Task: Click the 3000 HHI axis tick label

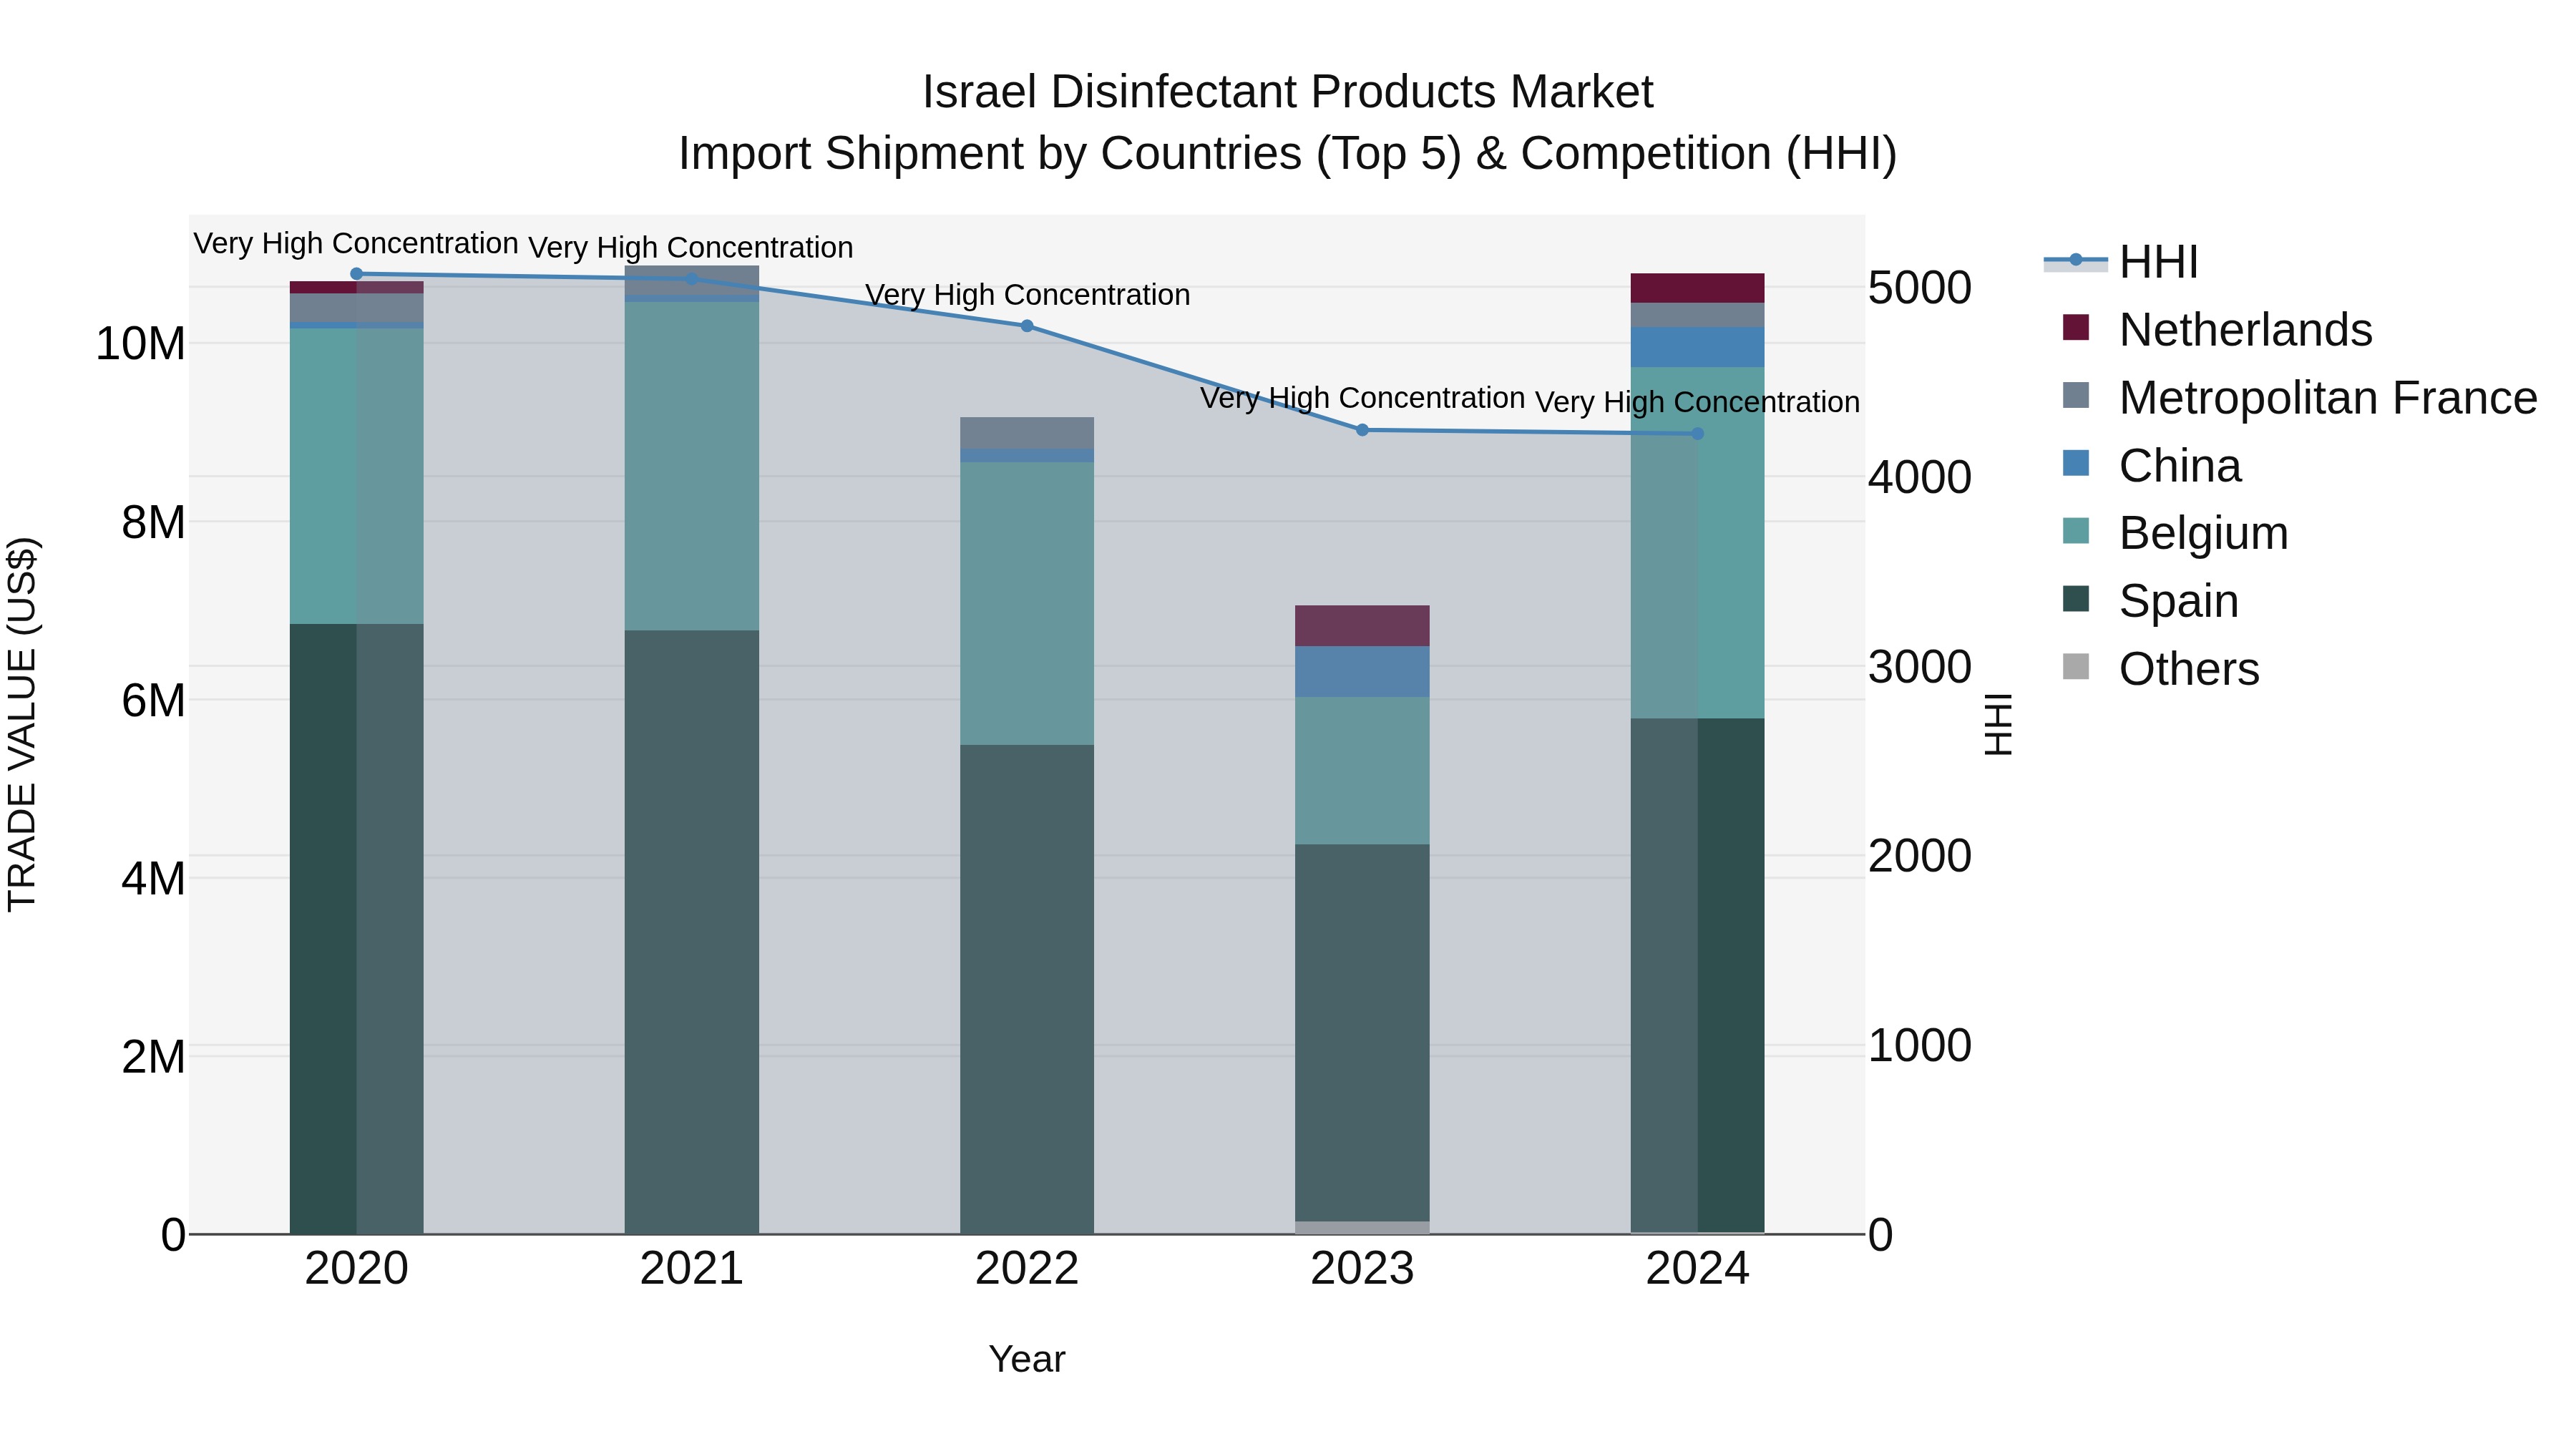Action: 1920,667
